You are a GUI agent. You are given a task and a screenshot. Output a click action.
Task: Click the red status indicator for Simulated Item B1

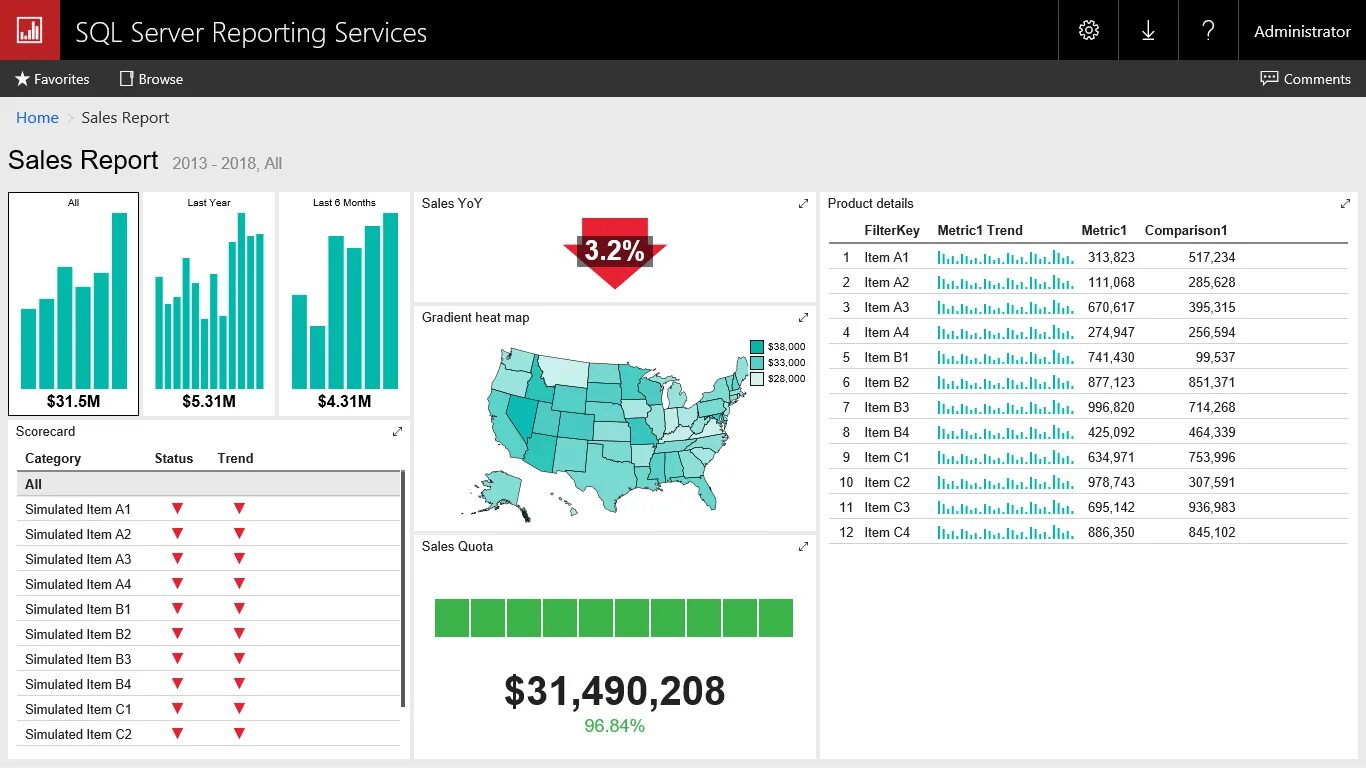(x=177, y=608)
